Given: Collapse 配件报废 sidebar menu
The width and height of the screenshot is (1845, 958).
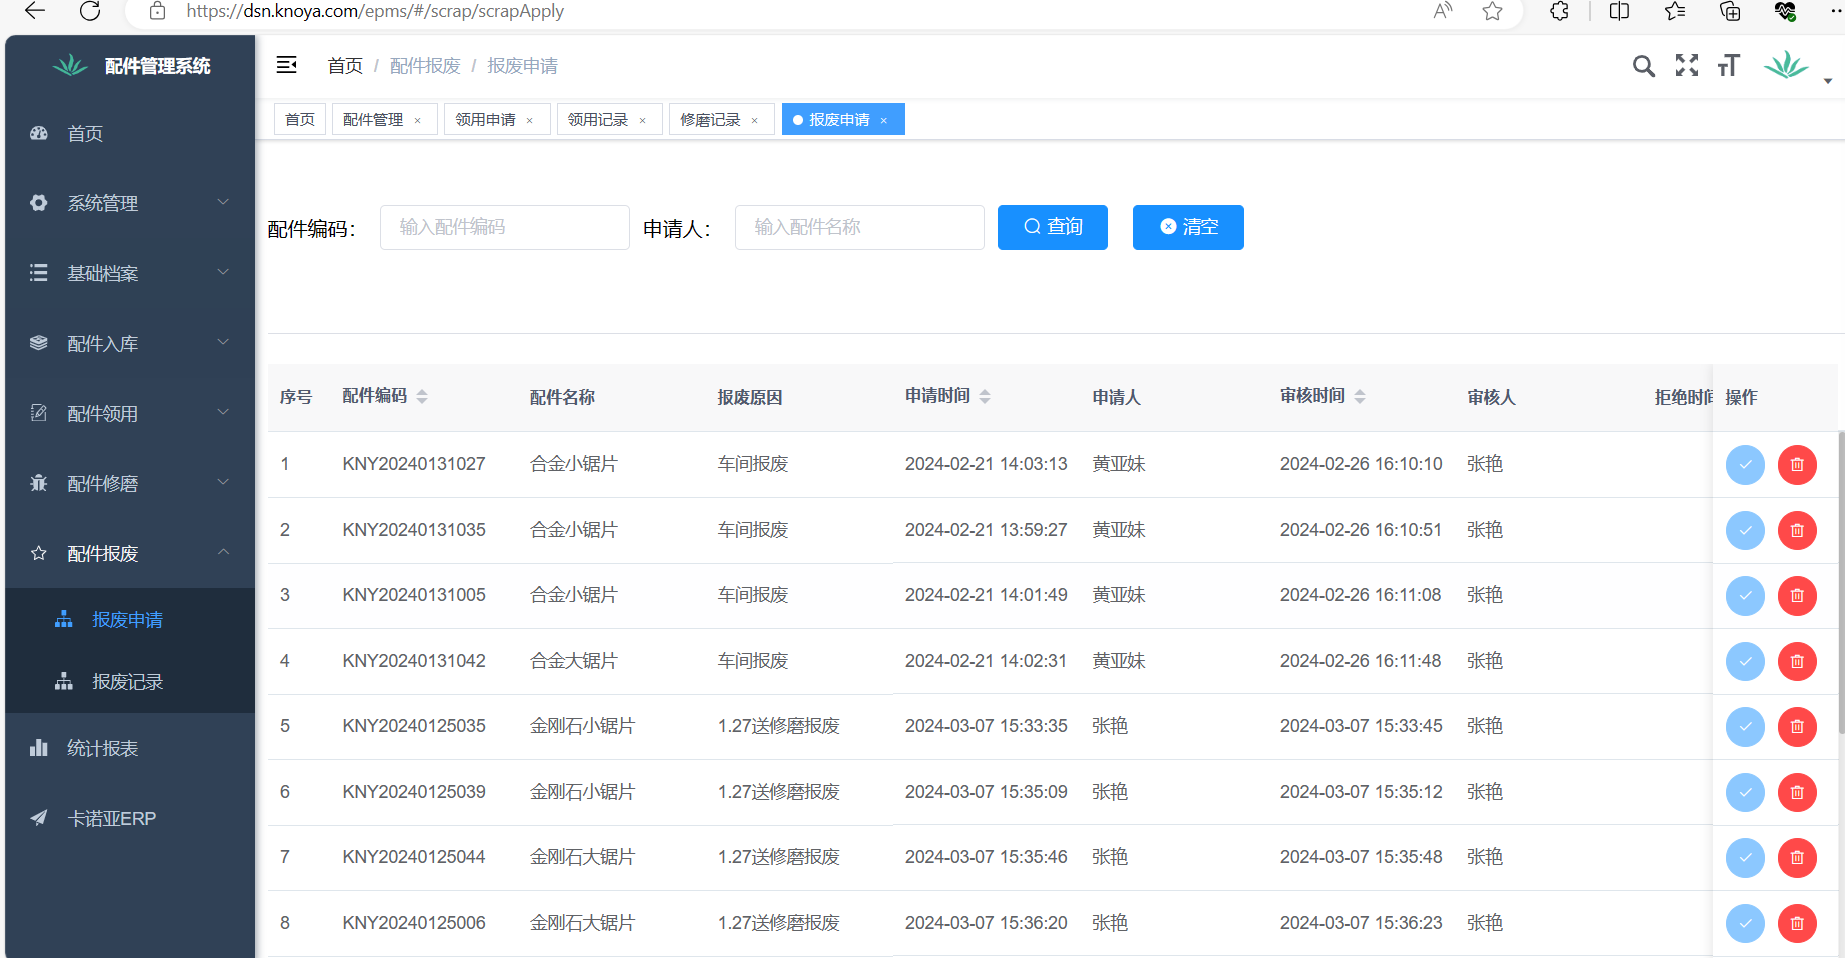Looking at the screenshot, I should [x=130, y=553].
